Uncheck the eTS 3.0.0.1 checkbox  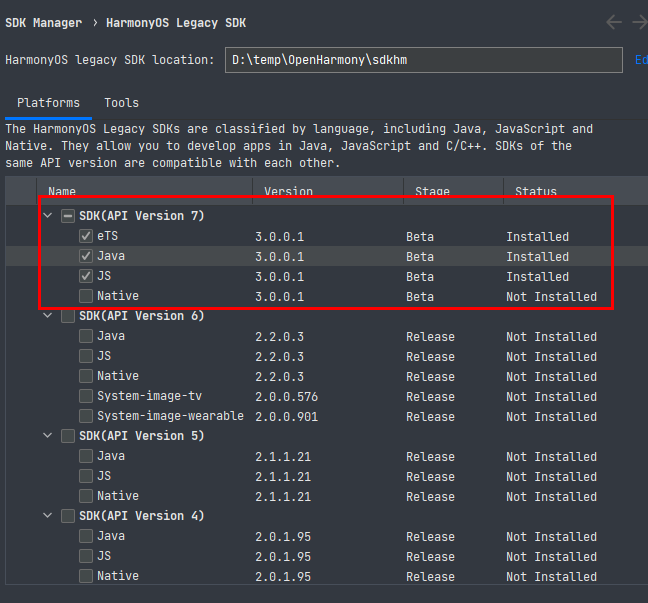[86, 236]
